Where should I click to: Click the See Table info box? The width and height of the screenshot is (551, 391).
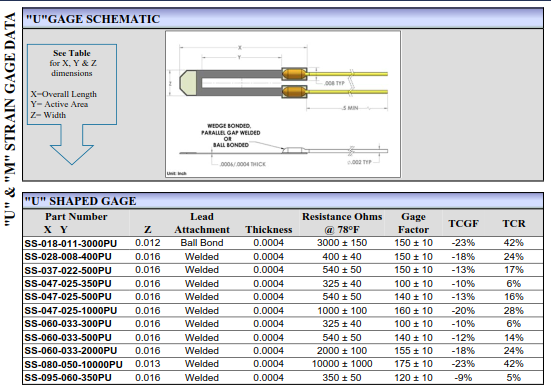[x=72, y=84]
